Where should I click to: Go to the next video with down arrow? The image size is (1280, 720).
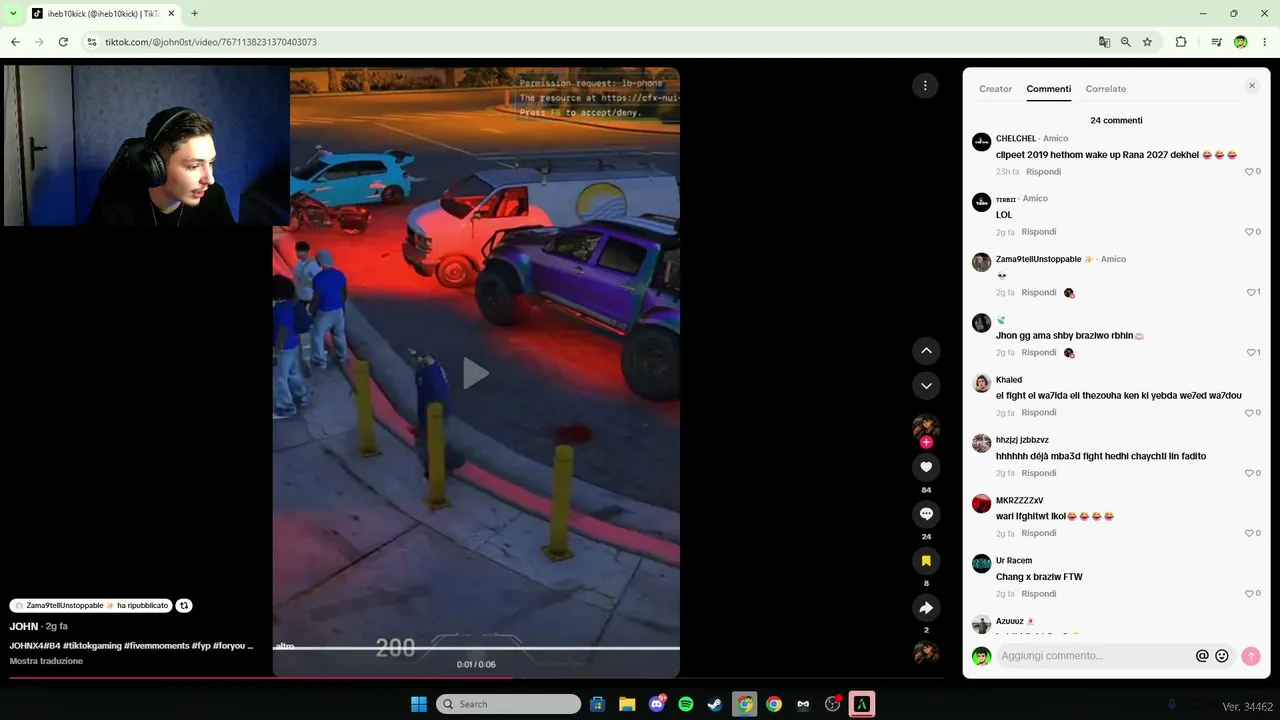pyautogui.click(x=926, y=386)
